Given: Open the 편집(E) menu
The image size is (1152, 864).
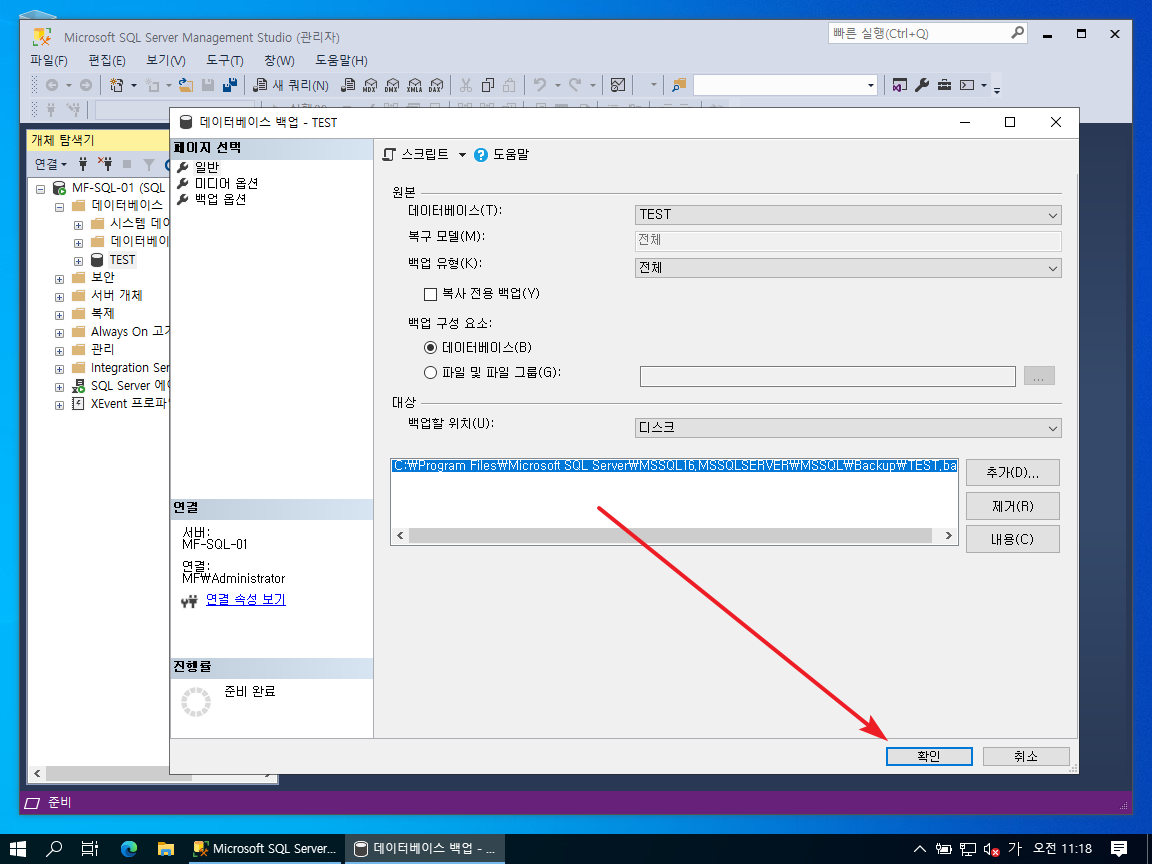Looking at the screenshot, I should coord(107,60).
